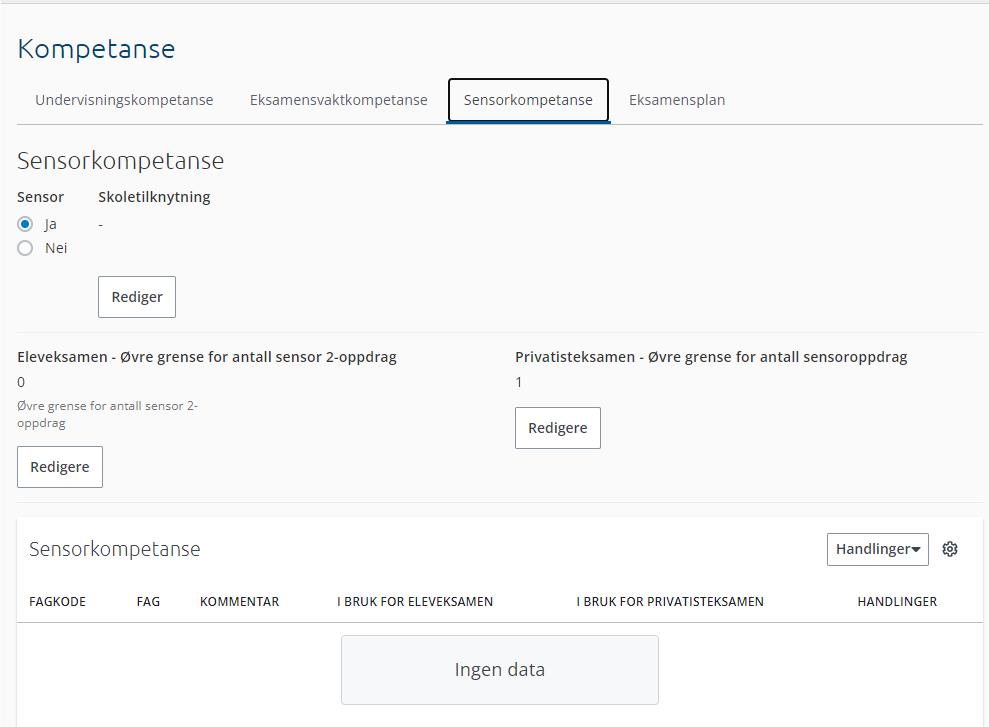Image resolution: width=989 pixels, height=727 pixels.
Task: Sort by the Fag column header
Action: (148, 602)
